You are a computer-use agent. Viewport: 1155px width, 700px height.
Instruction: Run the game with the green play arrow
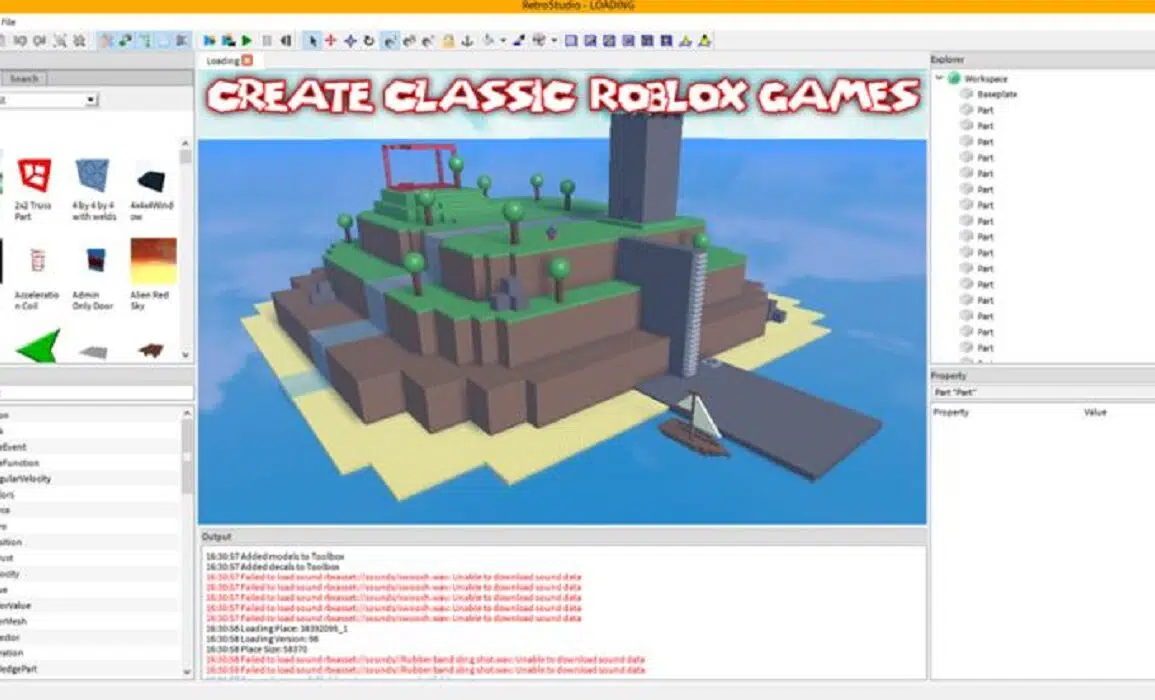(247, 41)
